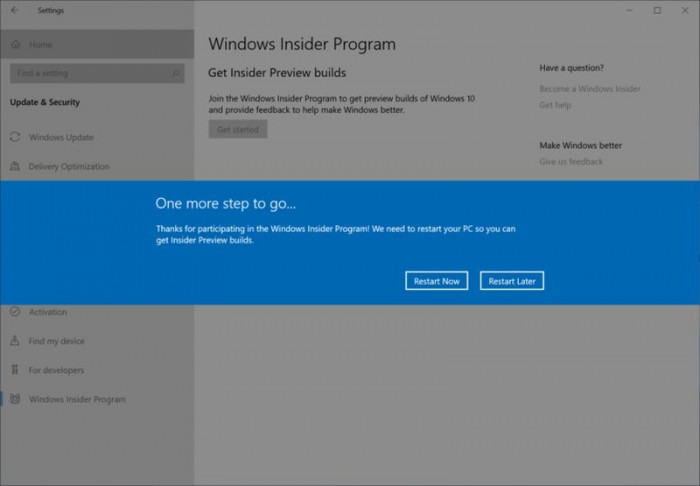Image resolution: width=700 pixels, height=486 pixels.
Task: Click the Restart Now button
Action: (x=437, y=281)
